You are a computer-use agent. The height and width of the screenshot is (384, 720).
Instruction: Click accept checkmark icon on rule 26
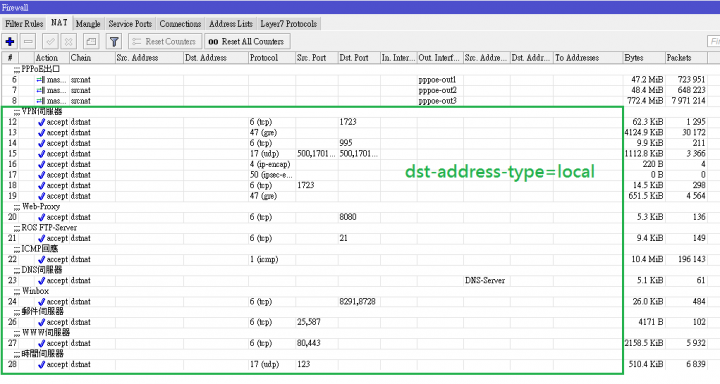(41, 322)
